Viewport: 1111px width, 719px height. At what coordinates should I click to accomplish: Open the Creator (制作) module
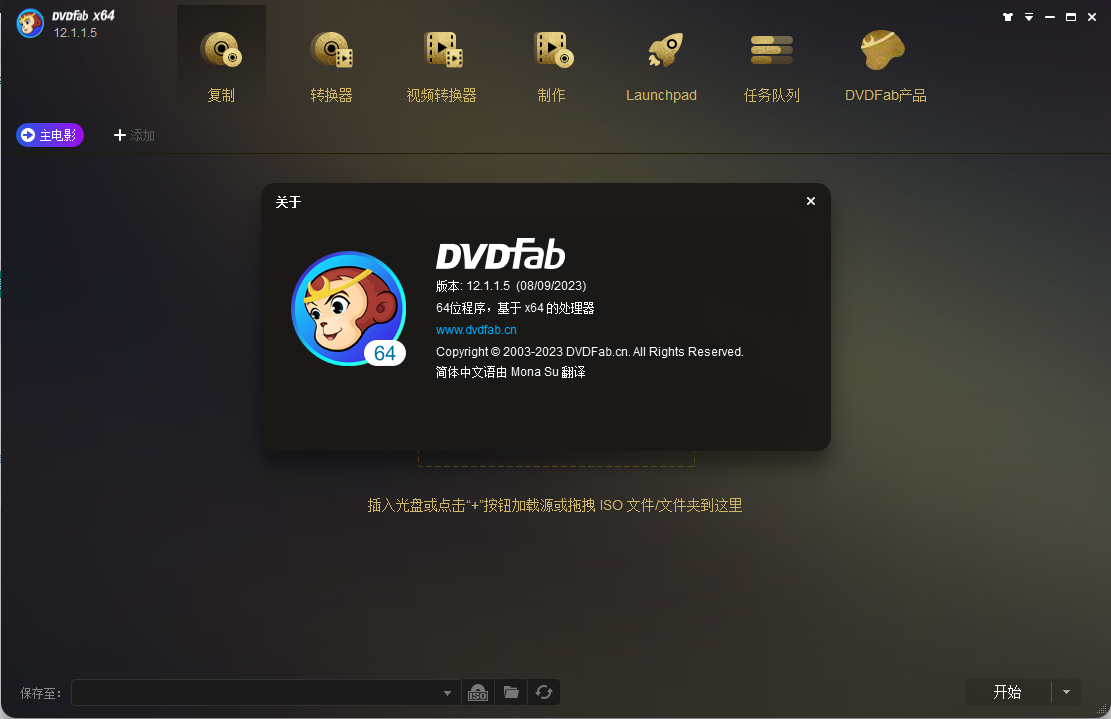tap(551, 67)
